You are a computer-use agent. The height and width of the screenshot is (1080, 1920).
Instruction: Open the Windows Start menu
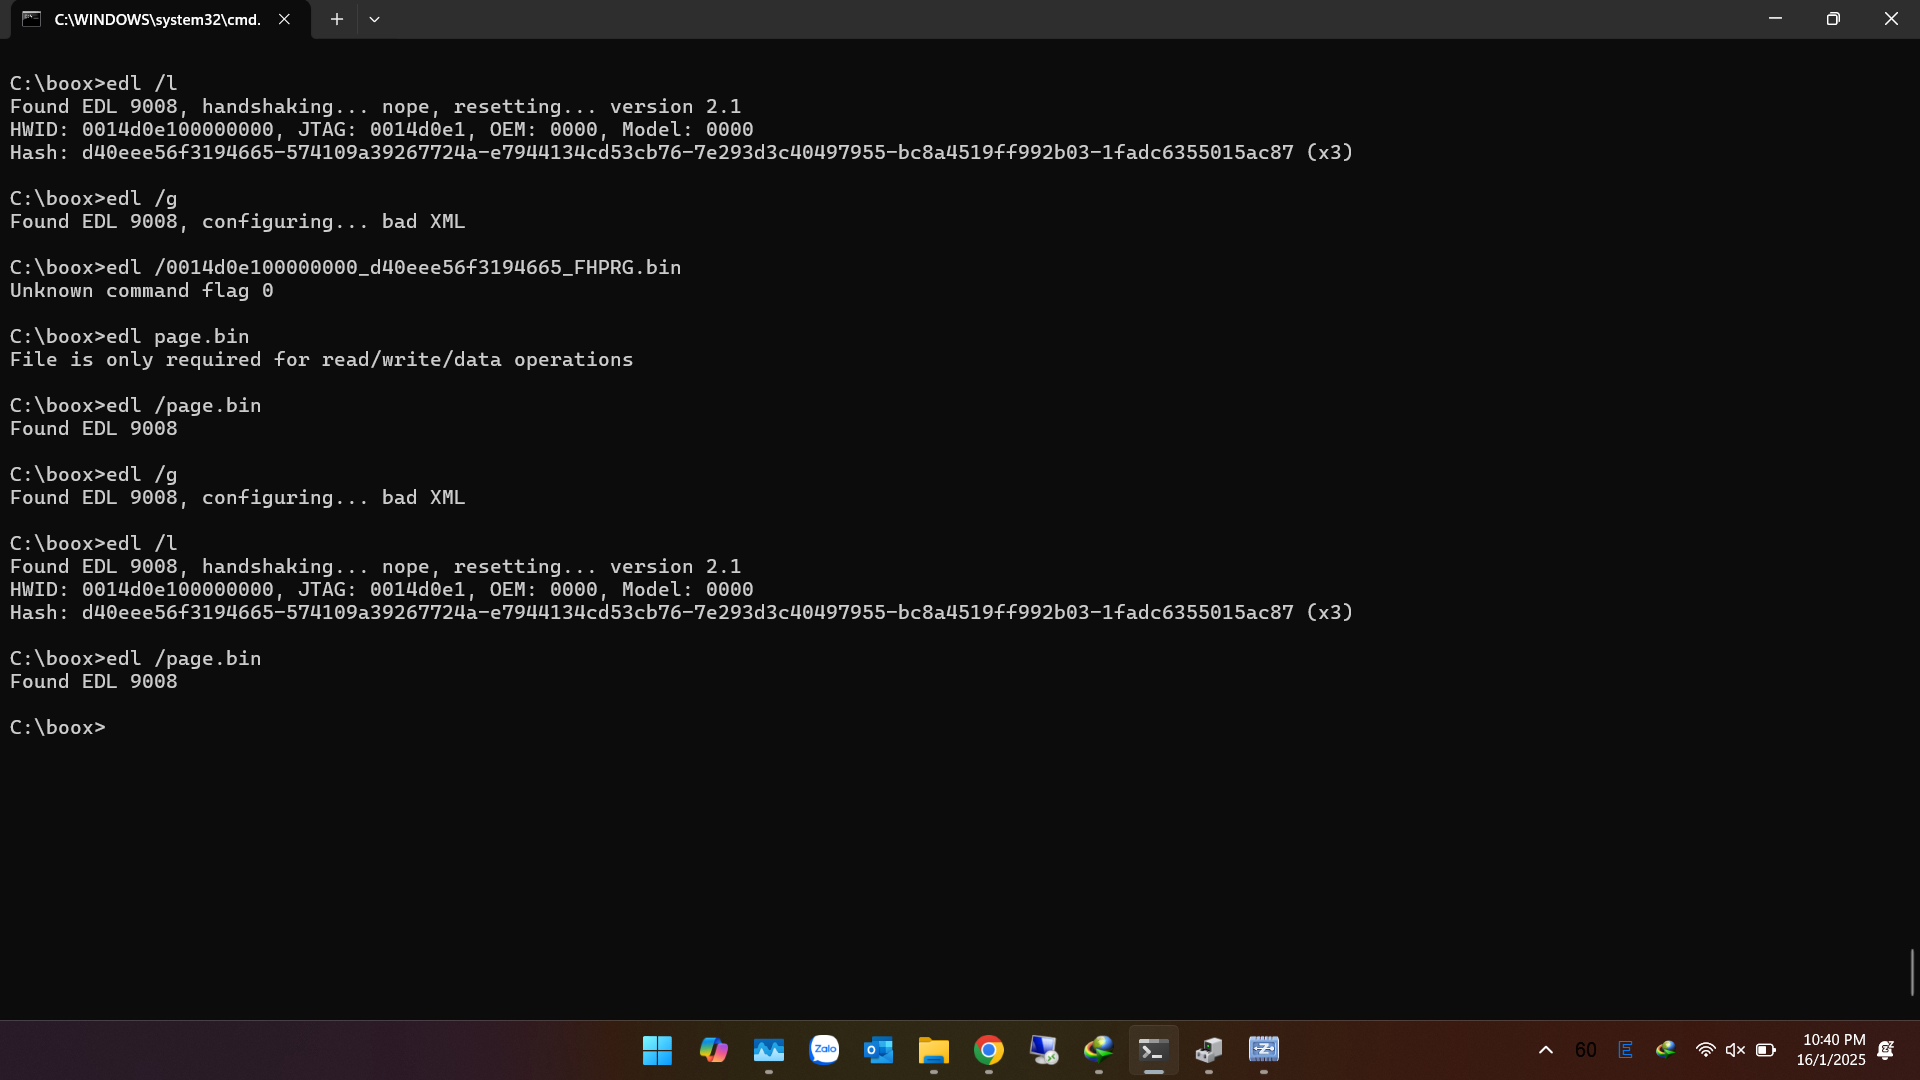(657, 1050)
